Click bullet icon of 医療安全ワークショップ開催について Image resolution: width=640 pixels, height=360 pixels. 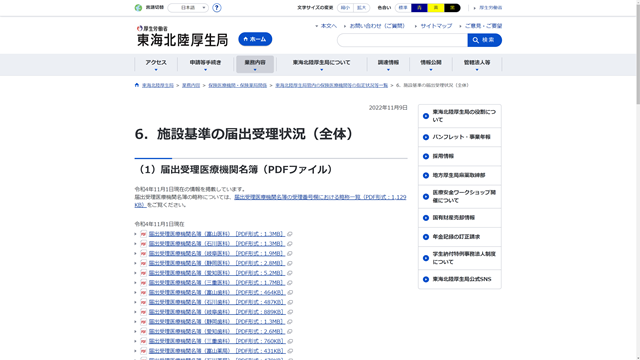(426, 197)
